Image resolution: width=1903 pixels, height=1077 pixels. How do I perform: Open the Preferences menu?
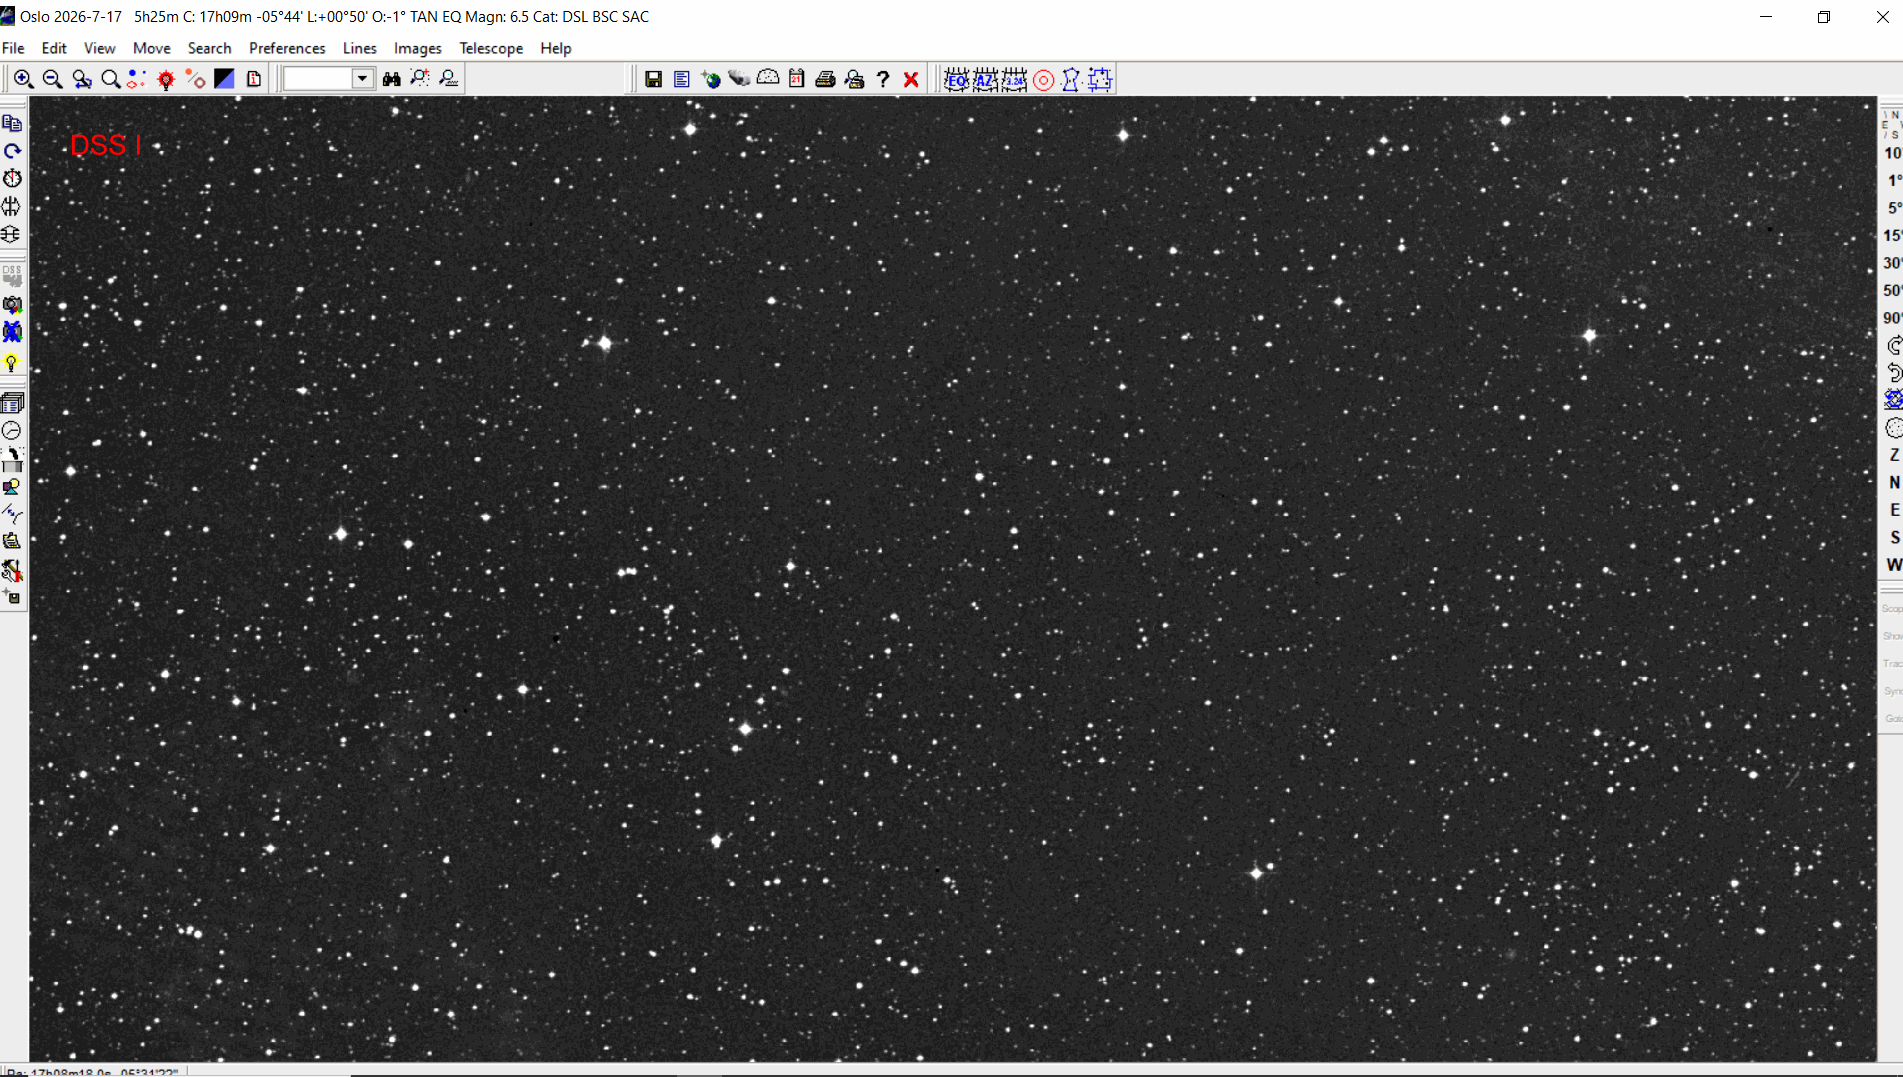coord(287,48)
